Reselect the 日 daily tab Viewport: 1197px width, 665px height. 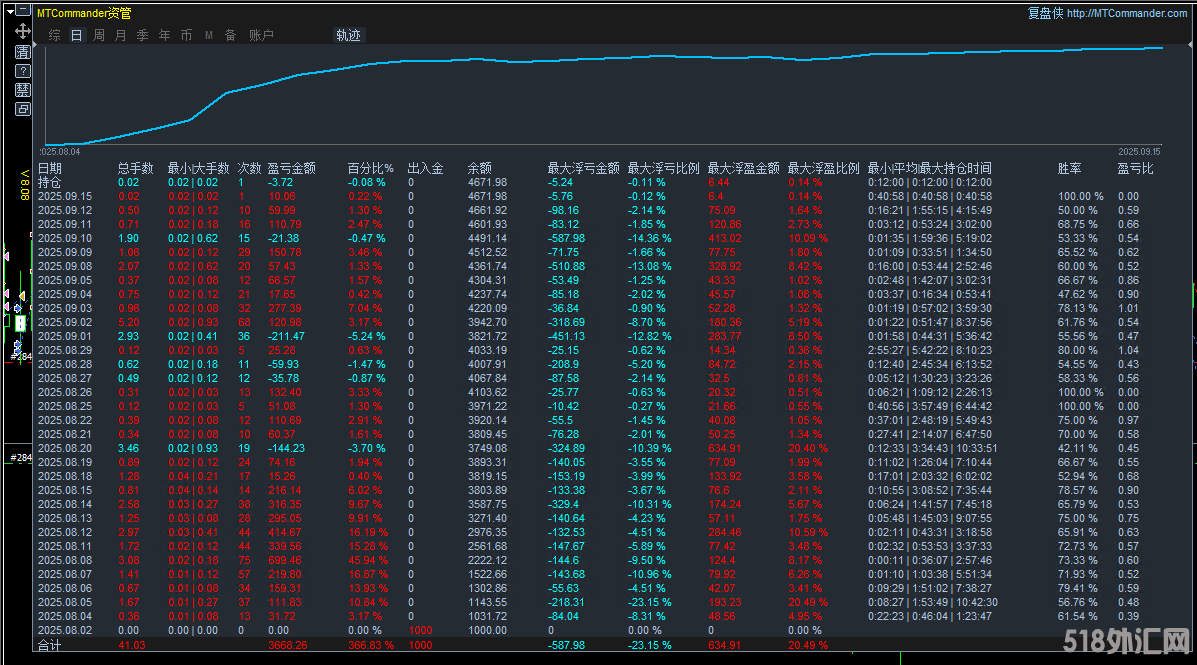pos(76,34)
